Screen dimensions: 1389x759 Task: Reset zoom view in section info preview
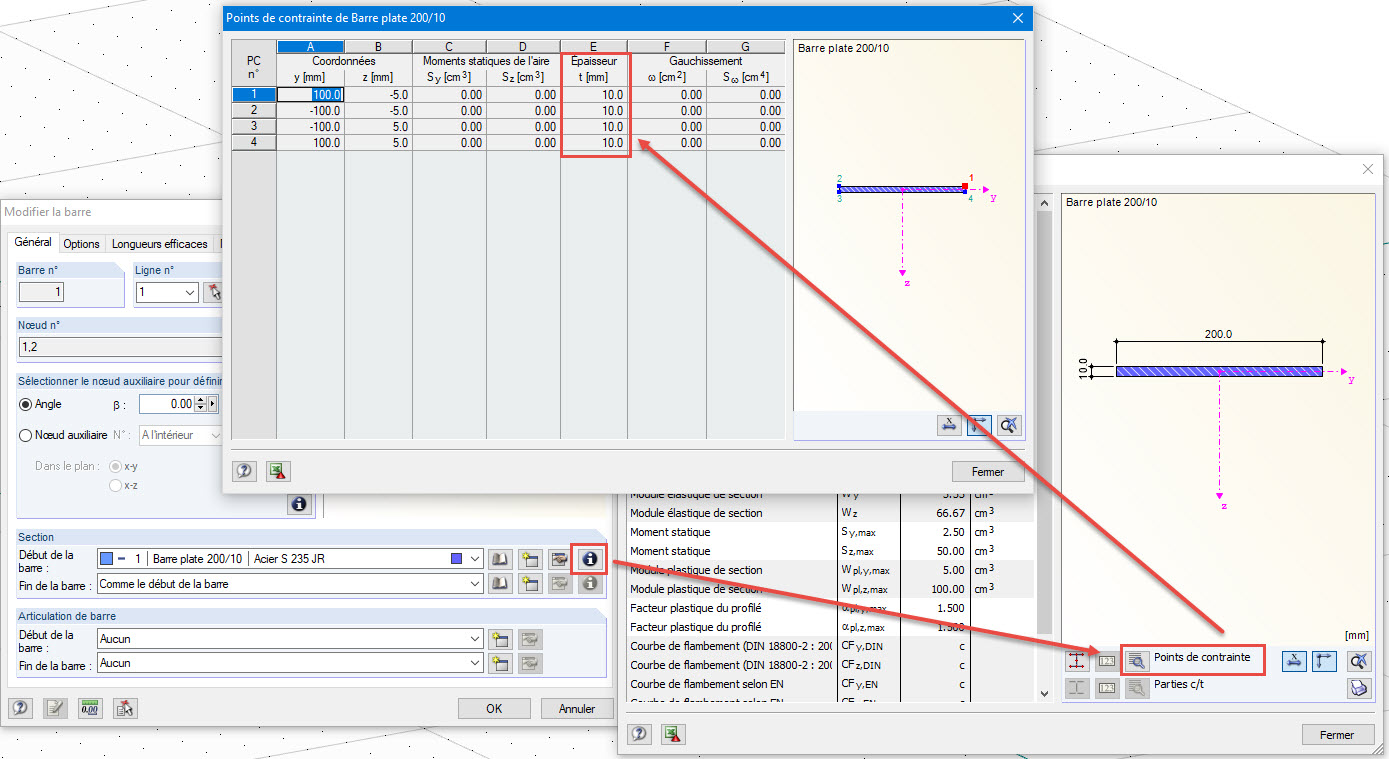(x=1357, y=660)
